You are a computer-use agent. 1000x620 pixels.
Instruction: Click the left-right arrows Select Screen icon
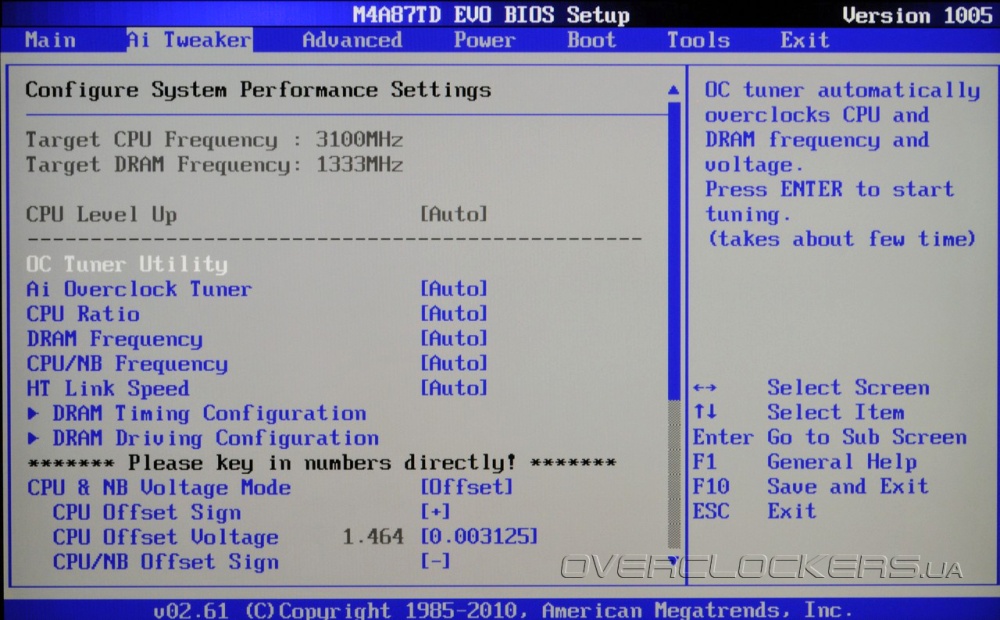(x=705, y=388)
